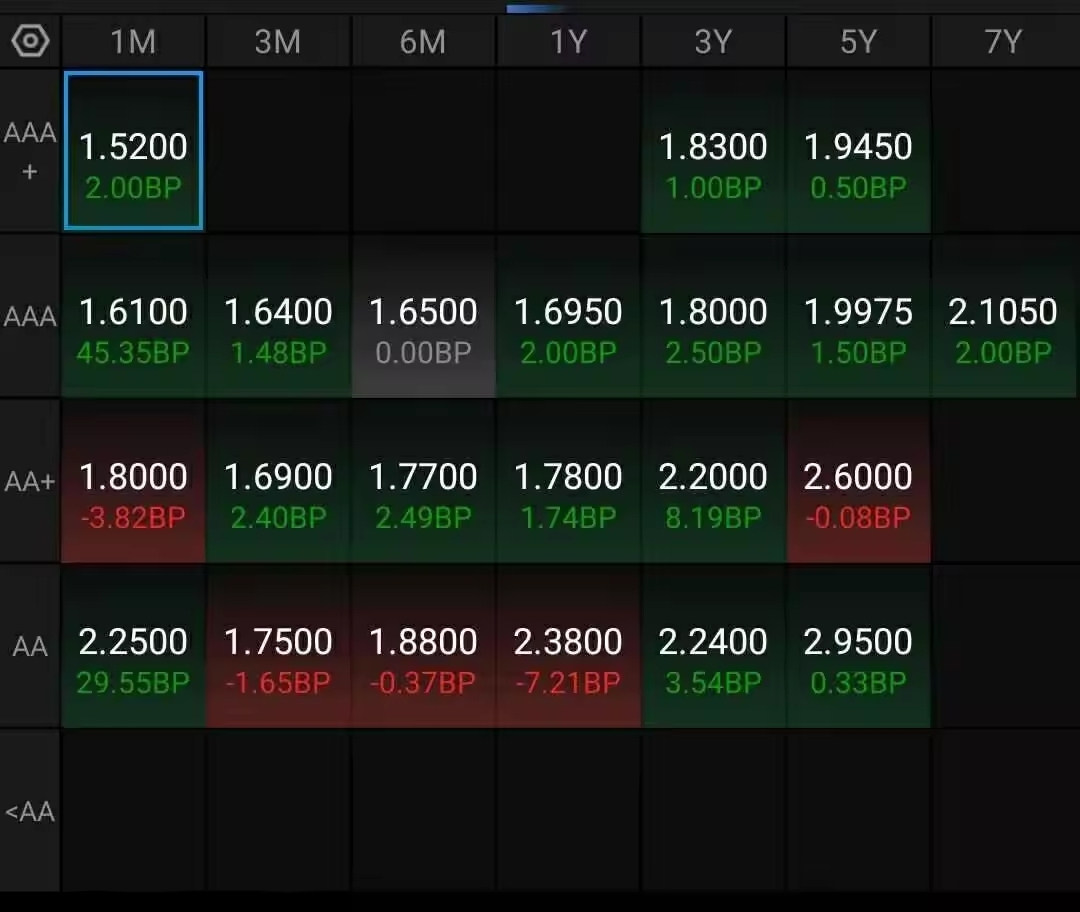The image size is (1080, 912).
Task: Open the 1.6400 cell with 1.48BP
Action: [278, 316]
